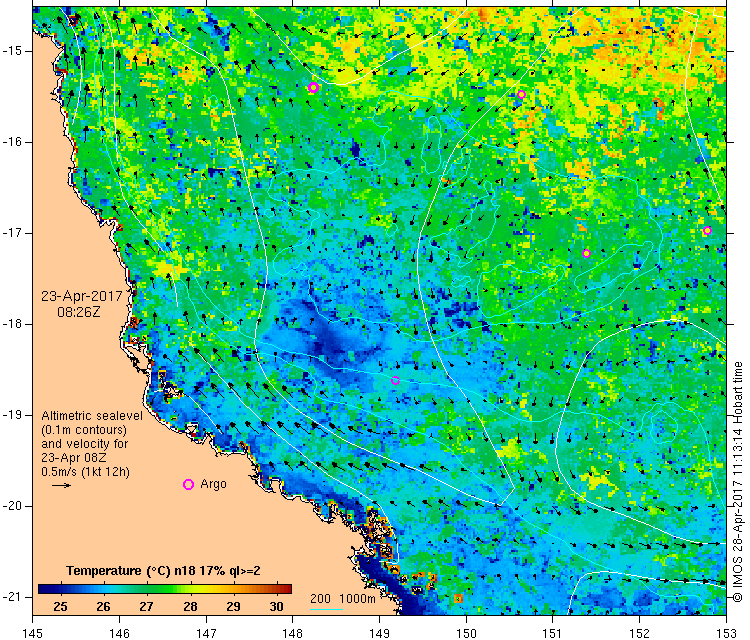Click the colorbar value '27'
The height and width of the screenshot is (640, 750).
[146, 607]
